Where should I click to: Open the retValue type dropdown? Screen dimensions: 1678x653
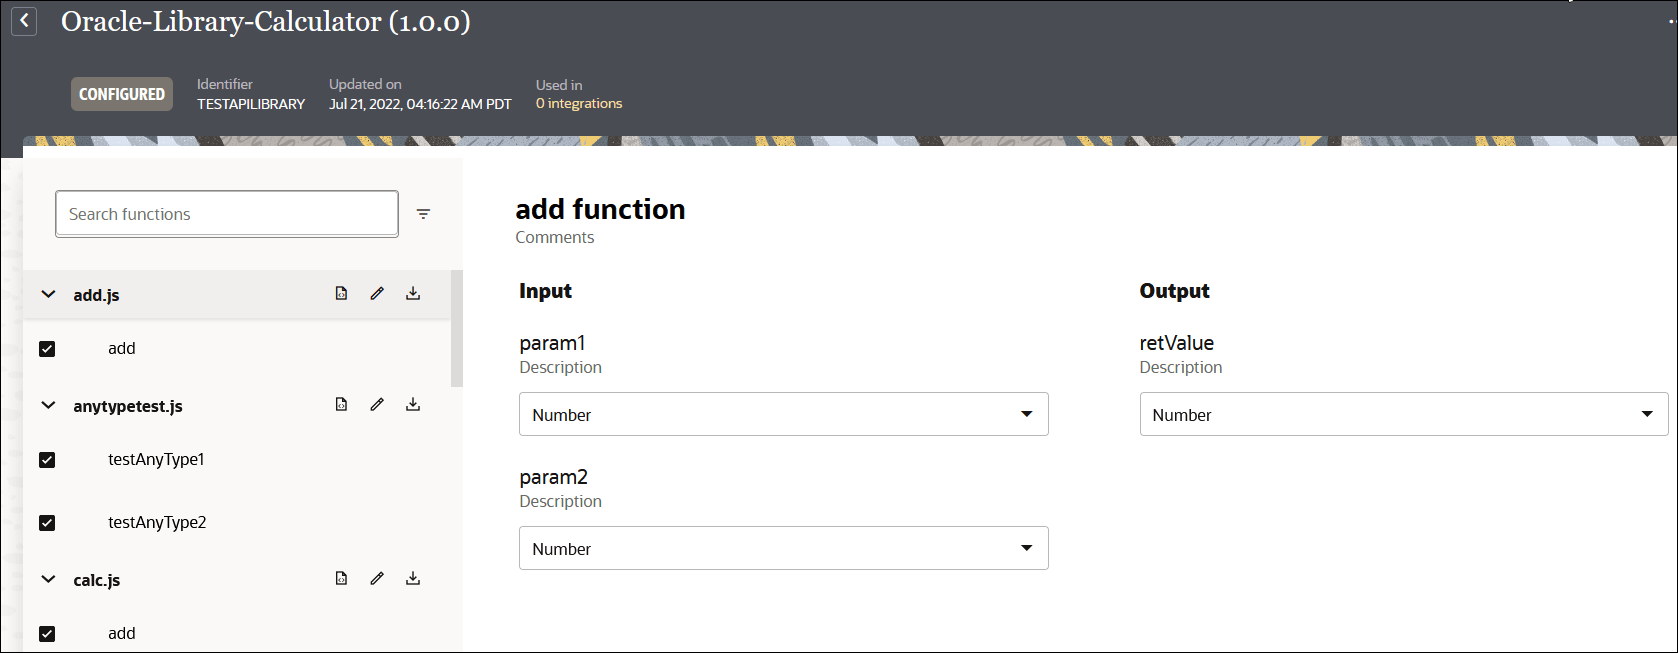[x=1404, y=414]
